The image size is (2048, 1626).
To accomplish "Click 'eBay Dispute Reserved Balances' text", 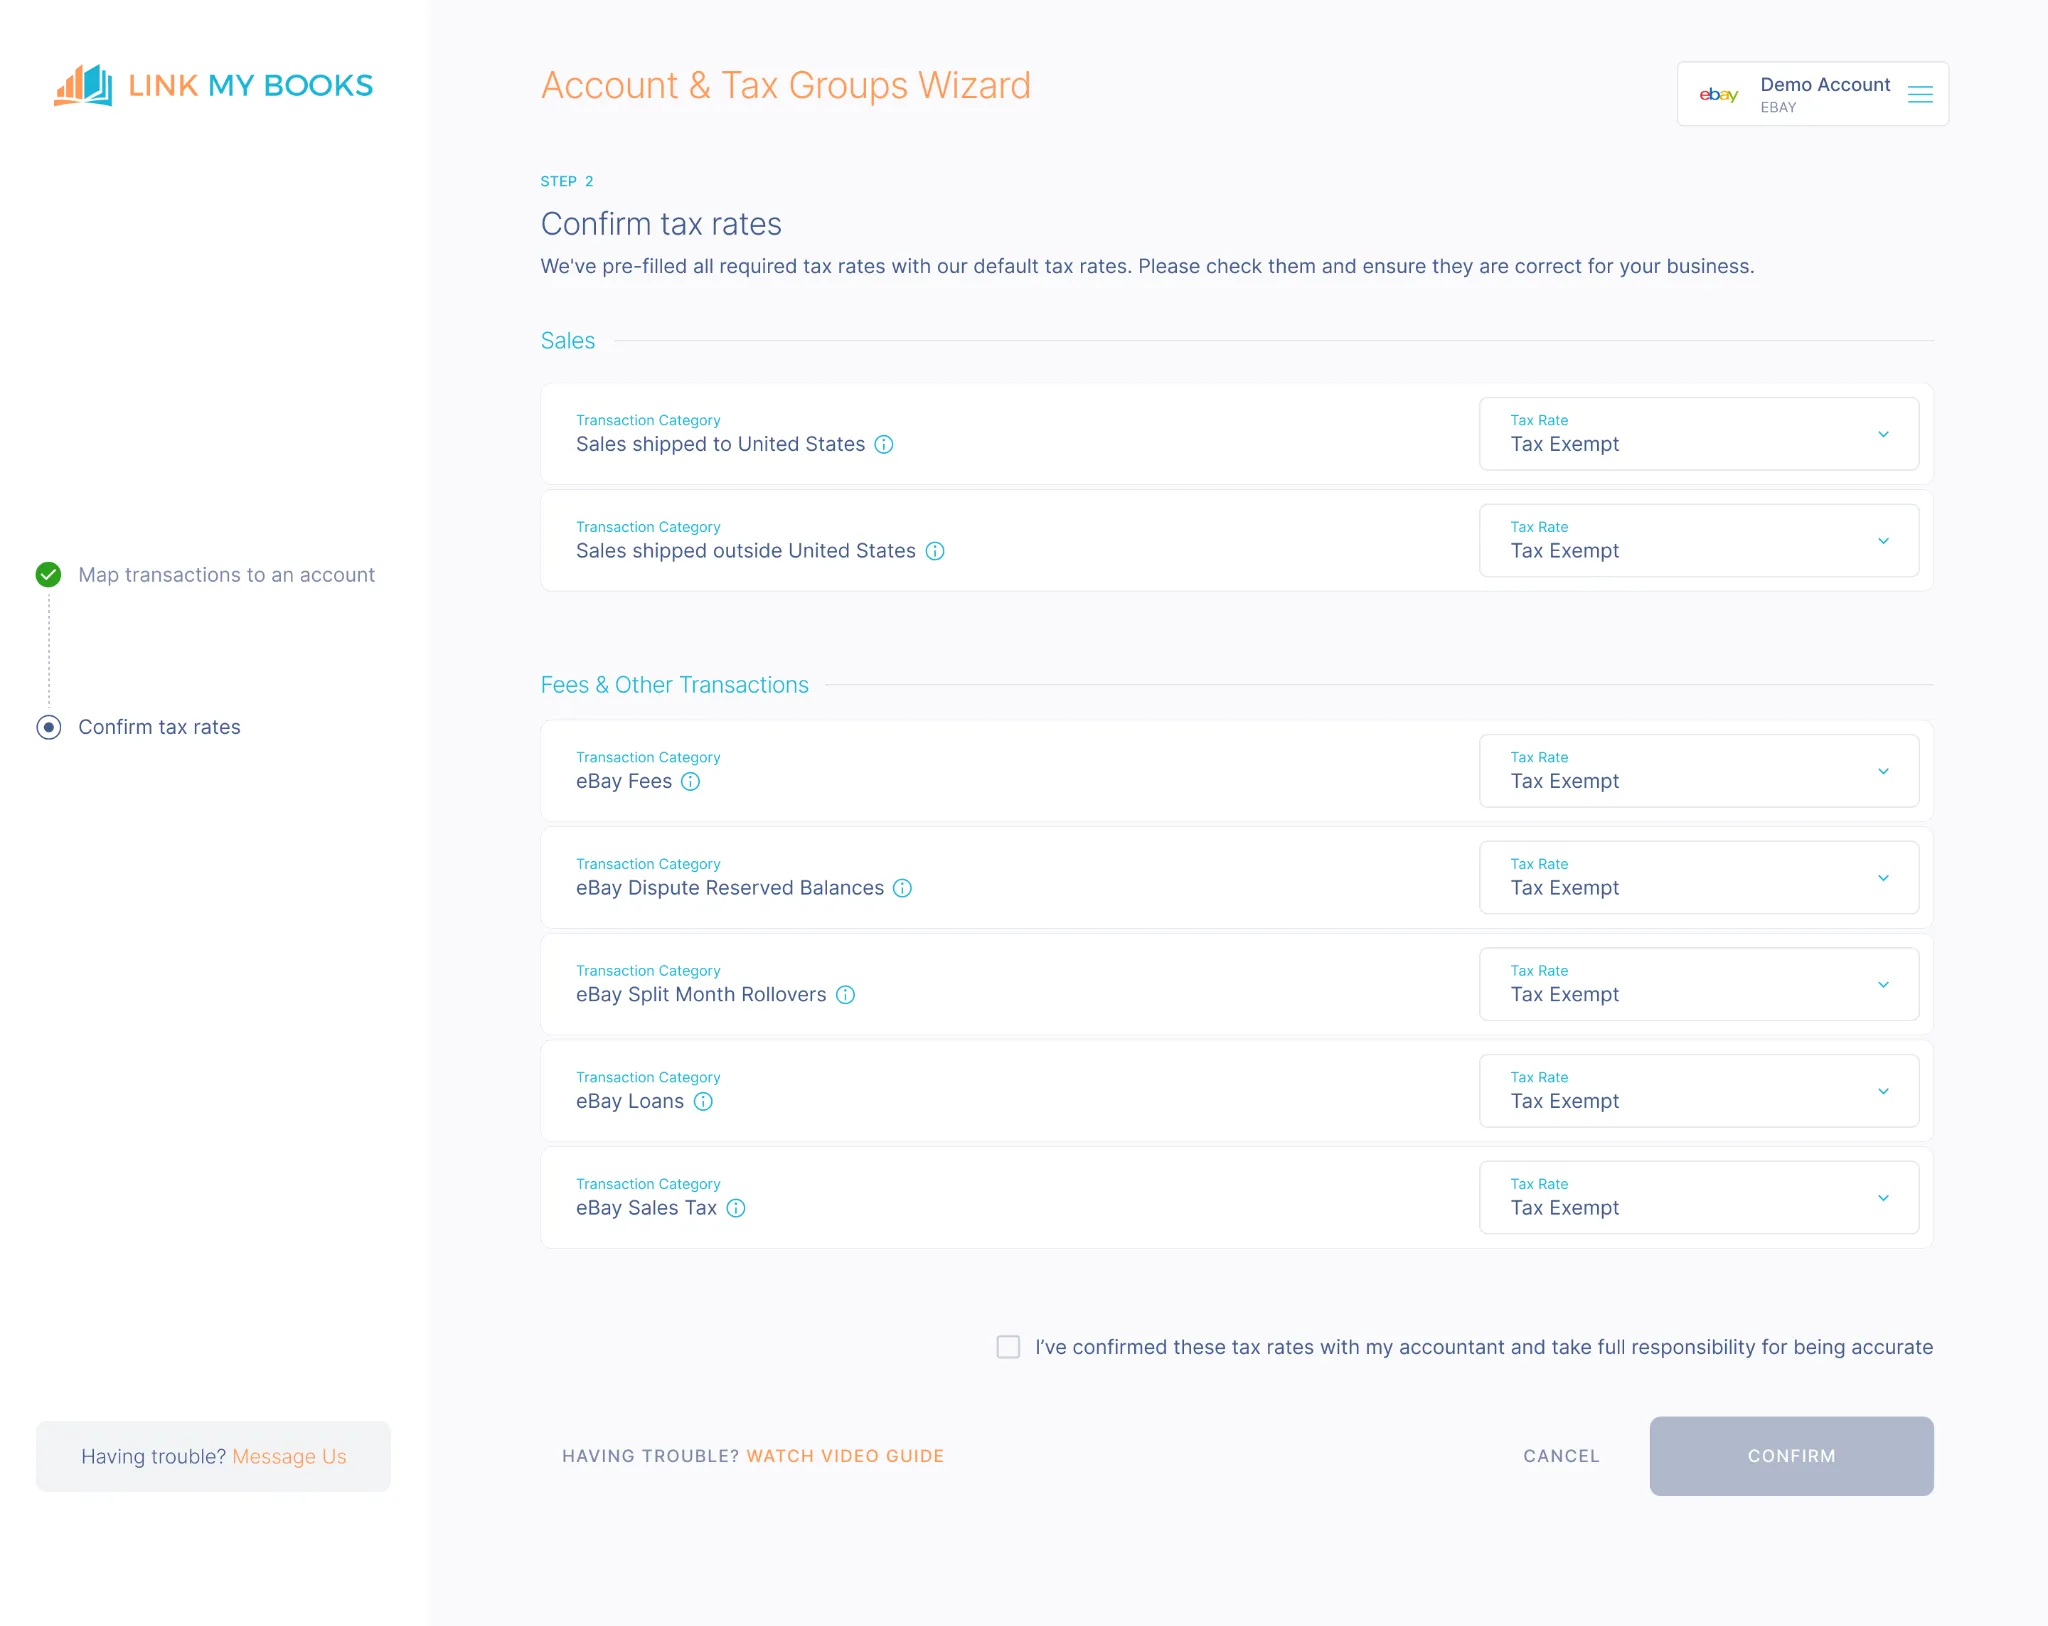I will [730, 888].
